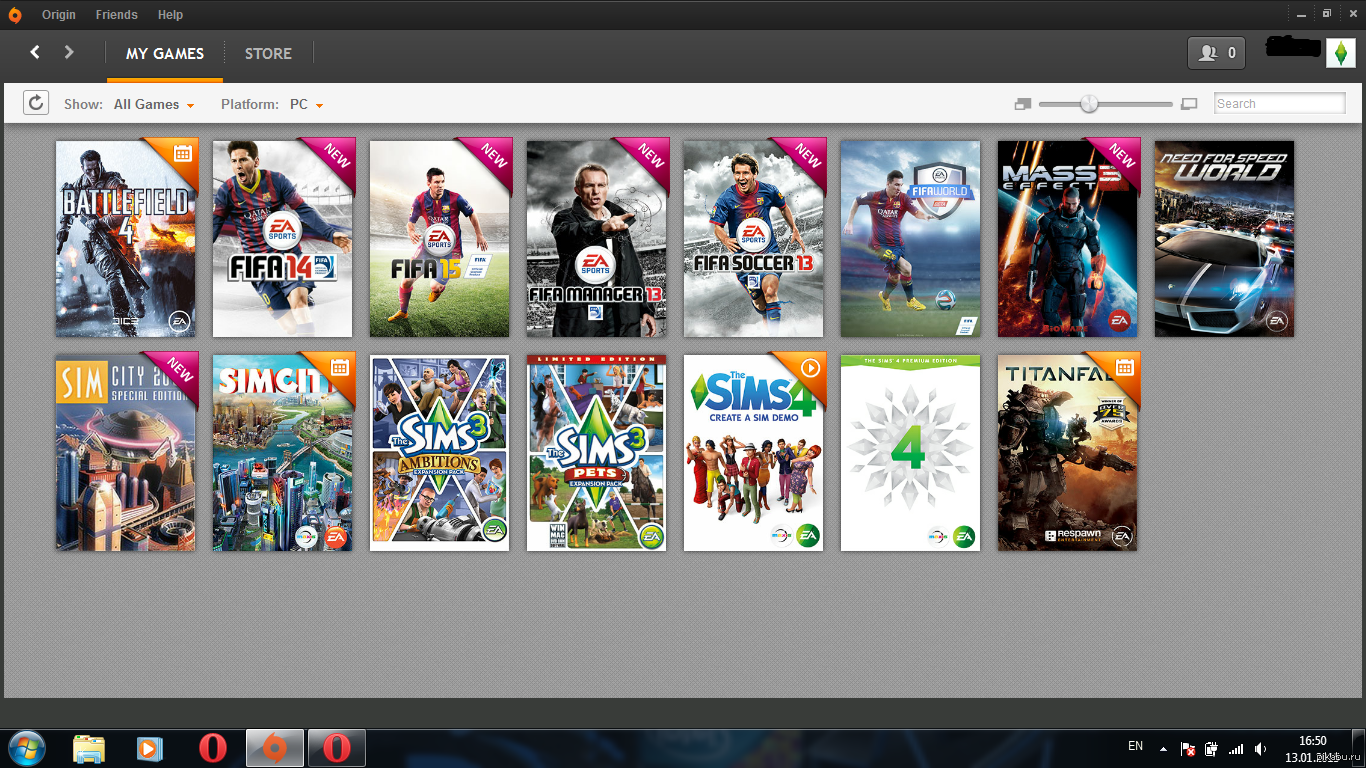Show hidden system tray icons
This screenshot has height=768, width=1366.
pyautogui.click(x=1163, y=748)
